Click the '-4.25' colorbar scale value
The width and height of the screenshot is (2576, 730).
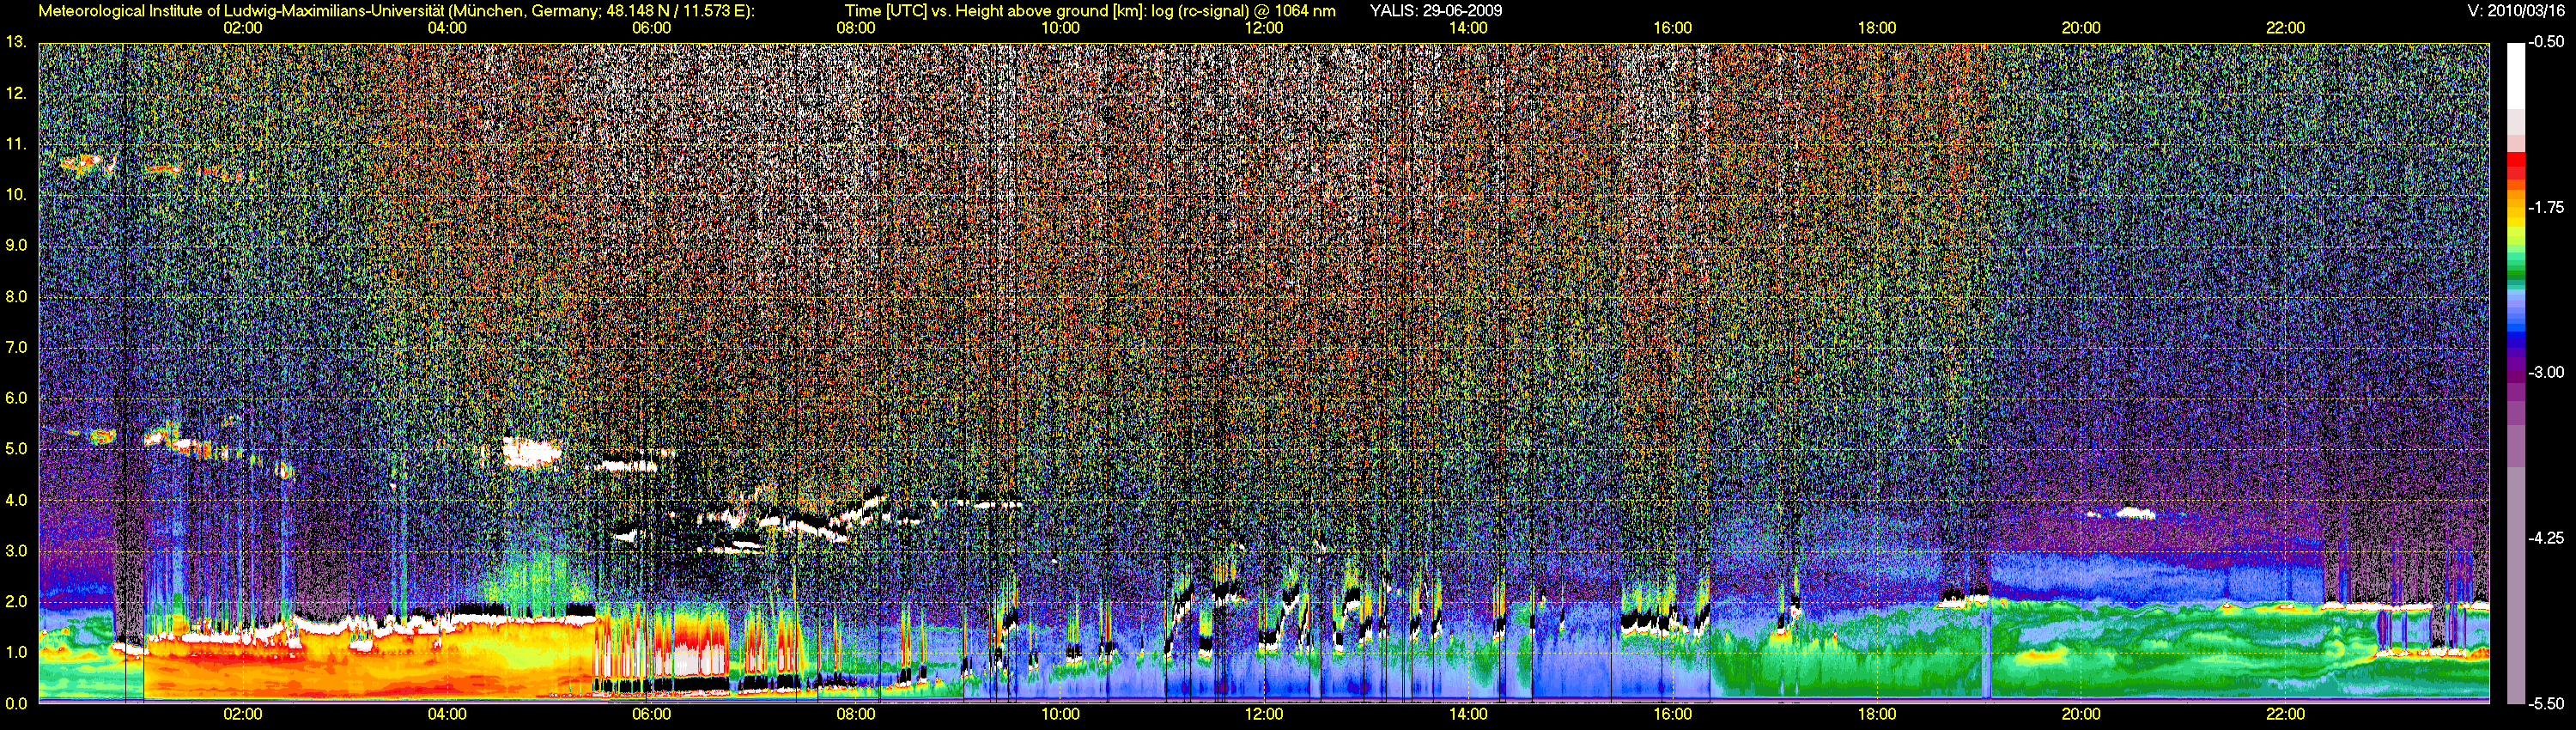[2546, 538]
